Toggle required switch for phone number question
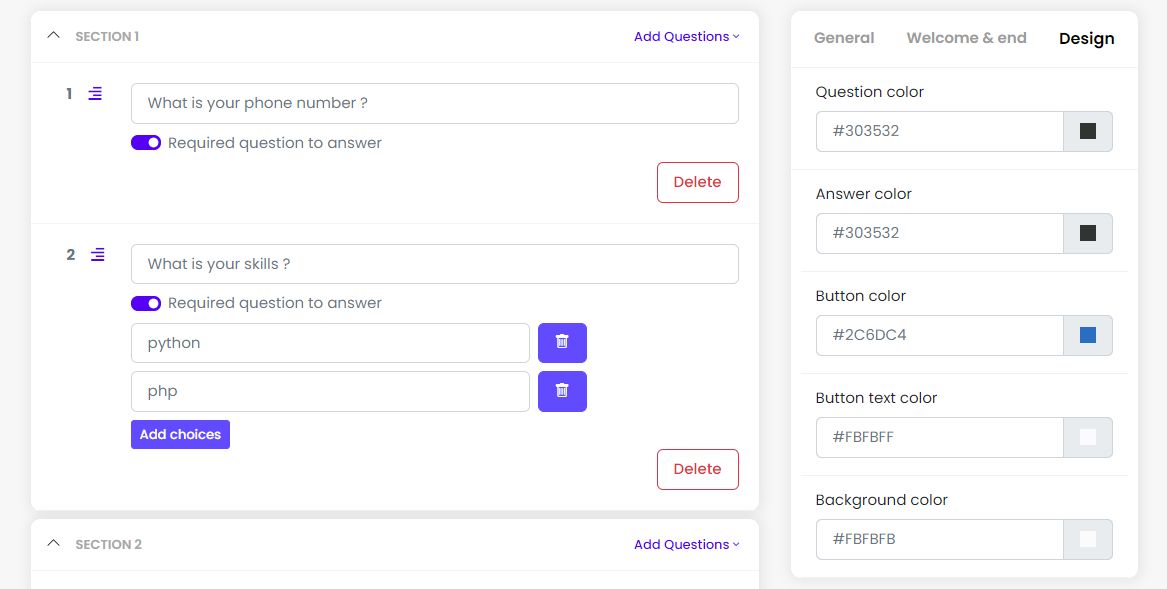 tap(146, 143)
